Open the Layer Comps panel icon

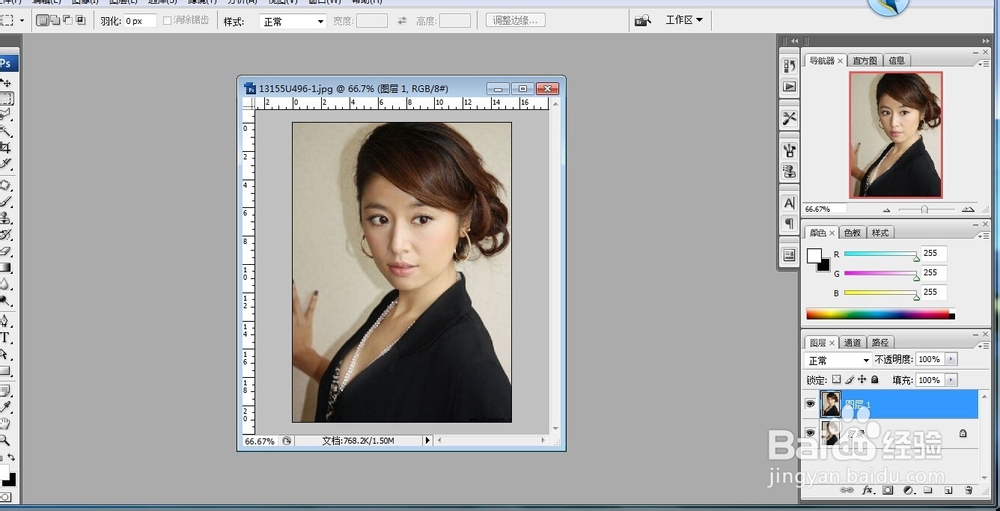pos(790,255)
